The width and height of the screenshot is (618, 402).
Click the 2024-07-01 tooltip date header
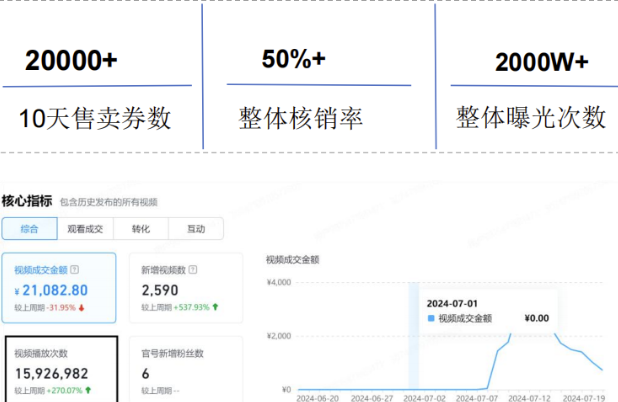pos(455,301)
